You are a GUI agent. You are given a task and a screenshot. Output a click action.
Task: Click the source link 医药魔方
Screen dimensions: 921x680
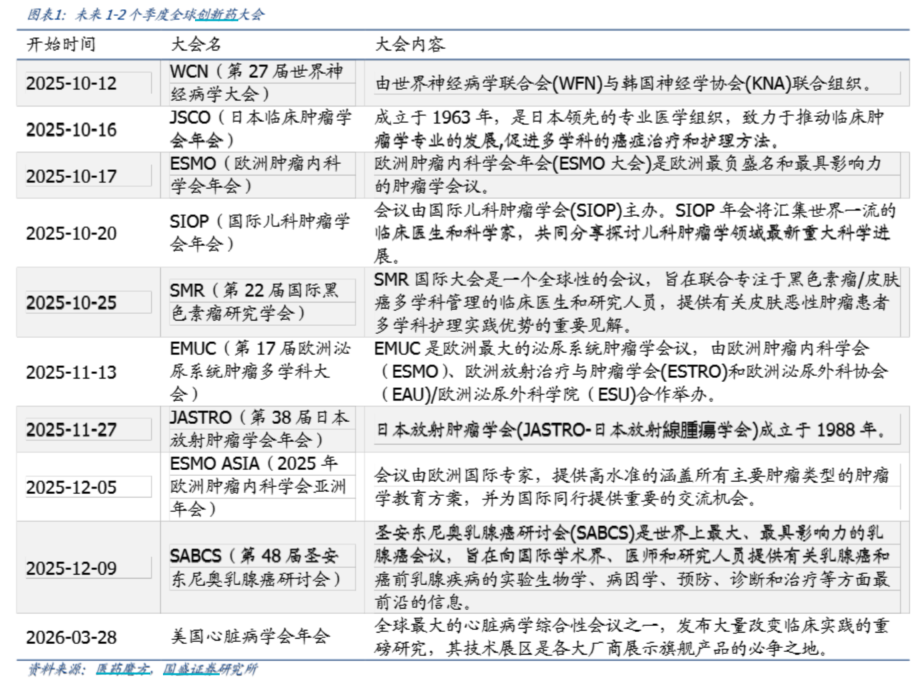click(x=123, y=669)
